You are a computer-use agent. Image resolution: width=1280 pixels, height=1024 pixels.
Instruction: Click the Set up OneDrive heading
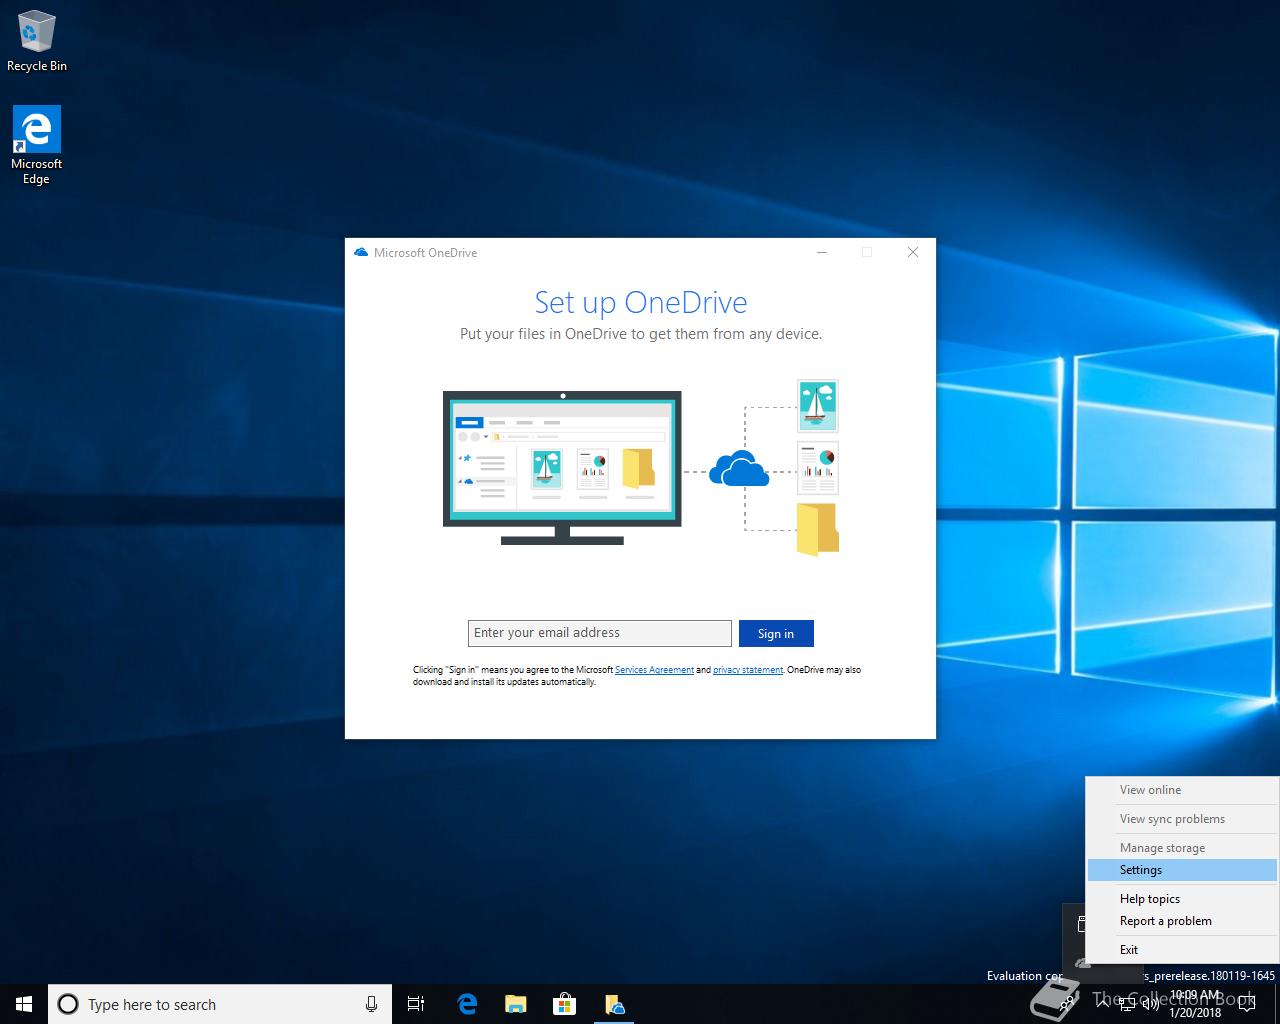(641, 302)
